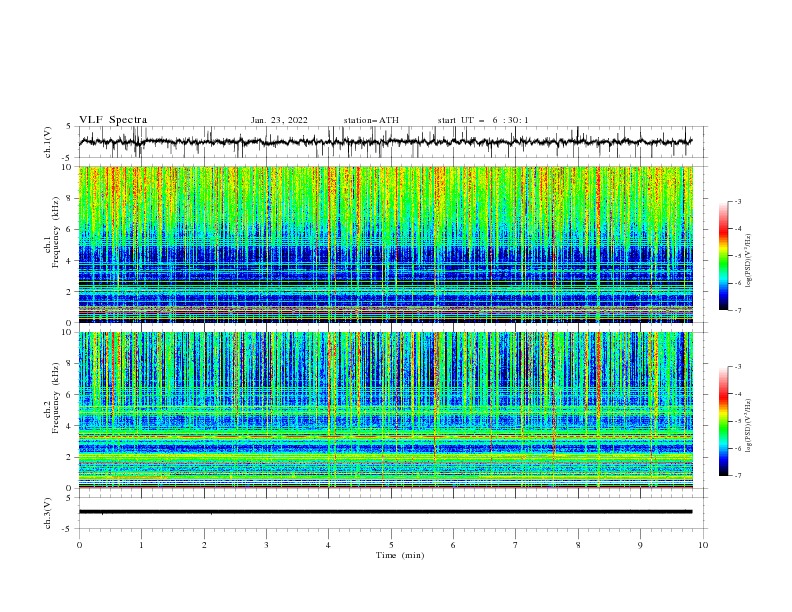Click the ch.2 frequency axis "6" tick label
Screen dimensions: 792x612
[x=70, y=395]
